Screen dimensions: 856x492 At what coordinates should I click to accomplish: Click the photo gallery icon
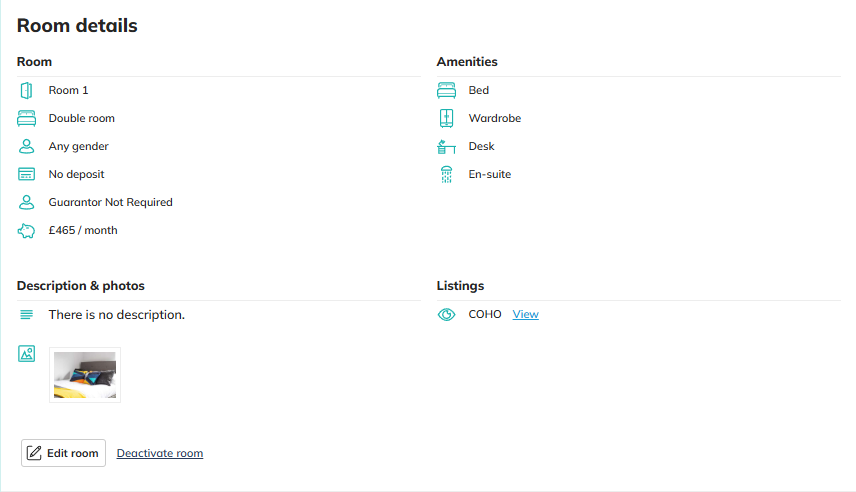(26, 353)
